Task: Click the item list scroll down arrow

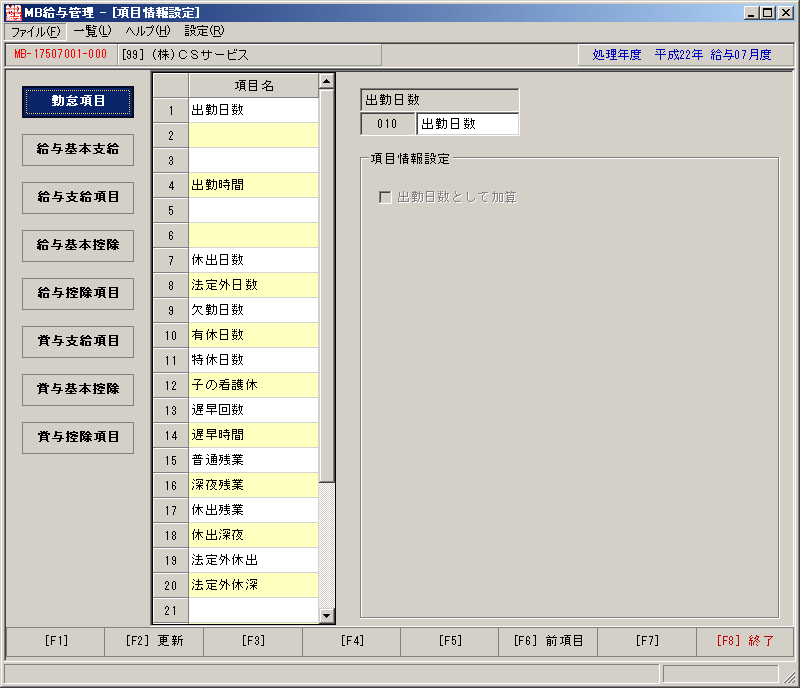Action: pyautogui.click(x=327, y=616)
